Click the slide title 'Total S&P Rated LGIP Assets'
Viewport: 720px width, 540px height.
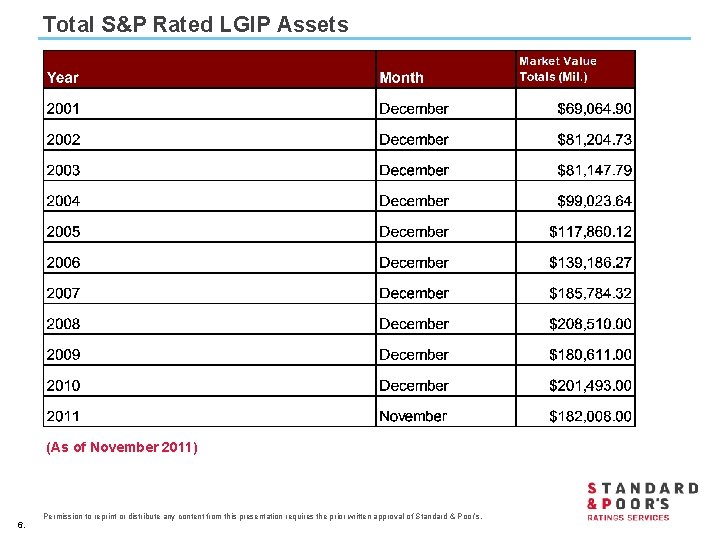196,25
